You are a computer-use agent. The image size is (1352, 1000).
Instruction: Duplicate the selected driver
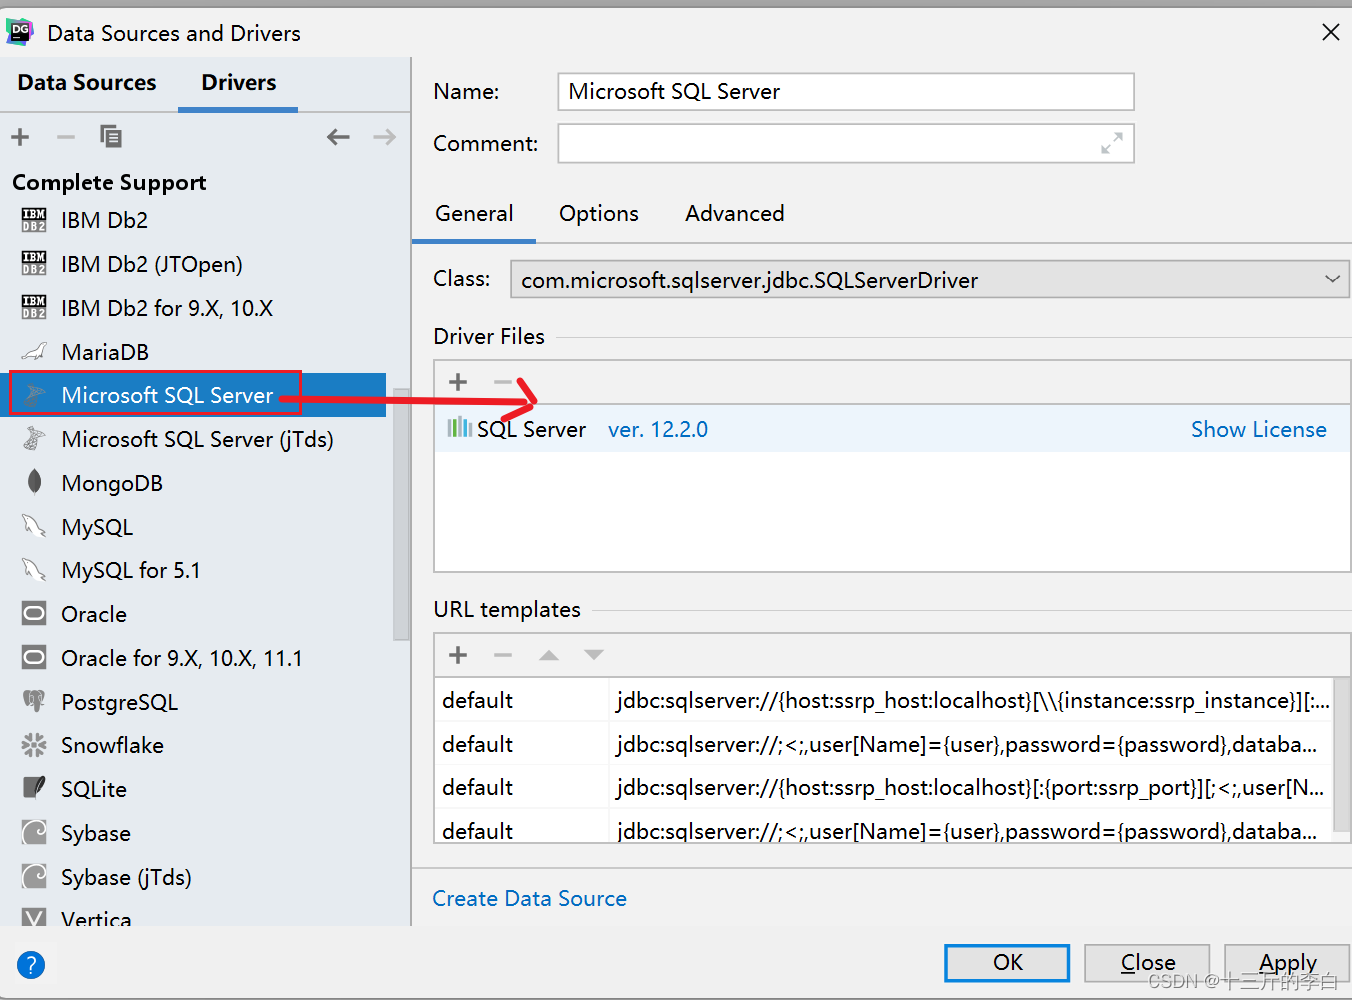point(111,137)
